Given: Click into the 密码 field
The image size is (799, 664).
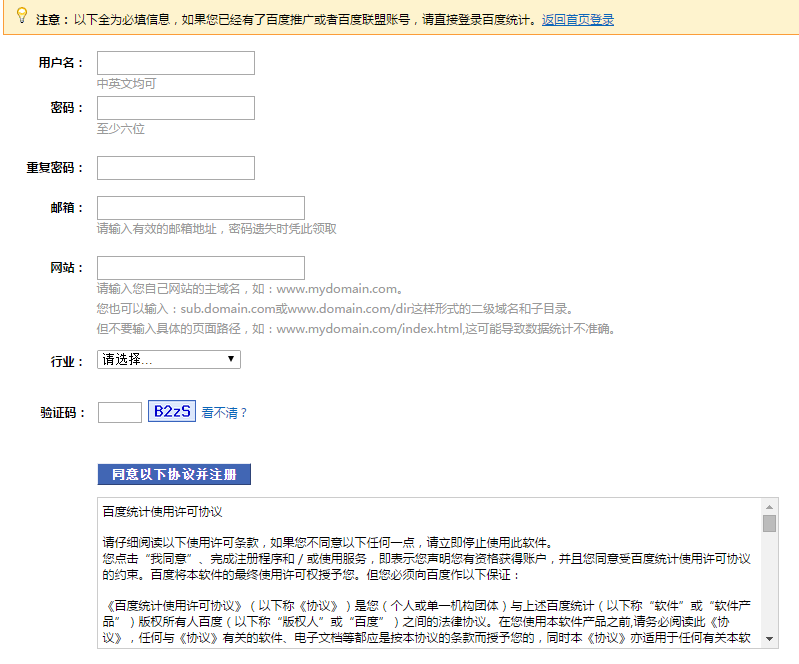Looking at the screenshot, I should point(175,108).
